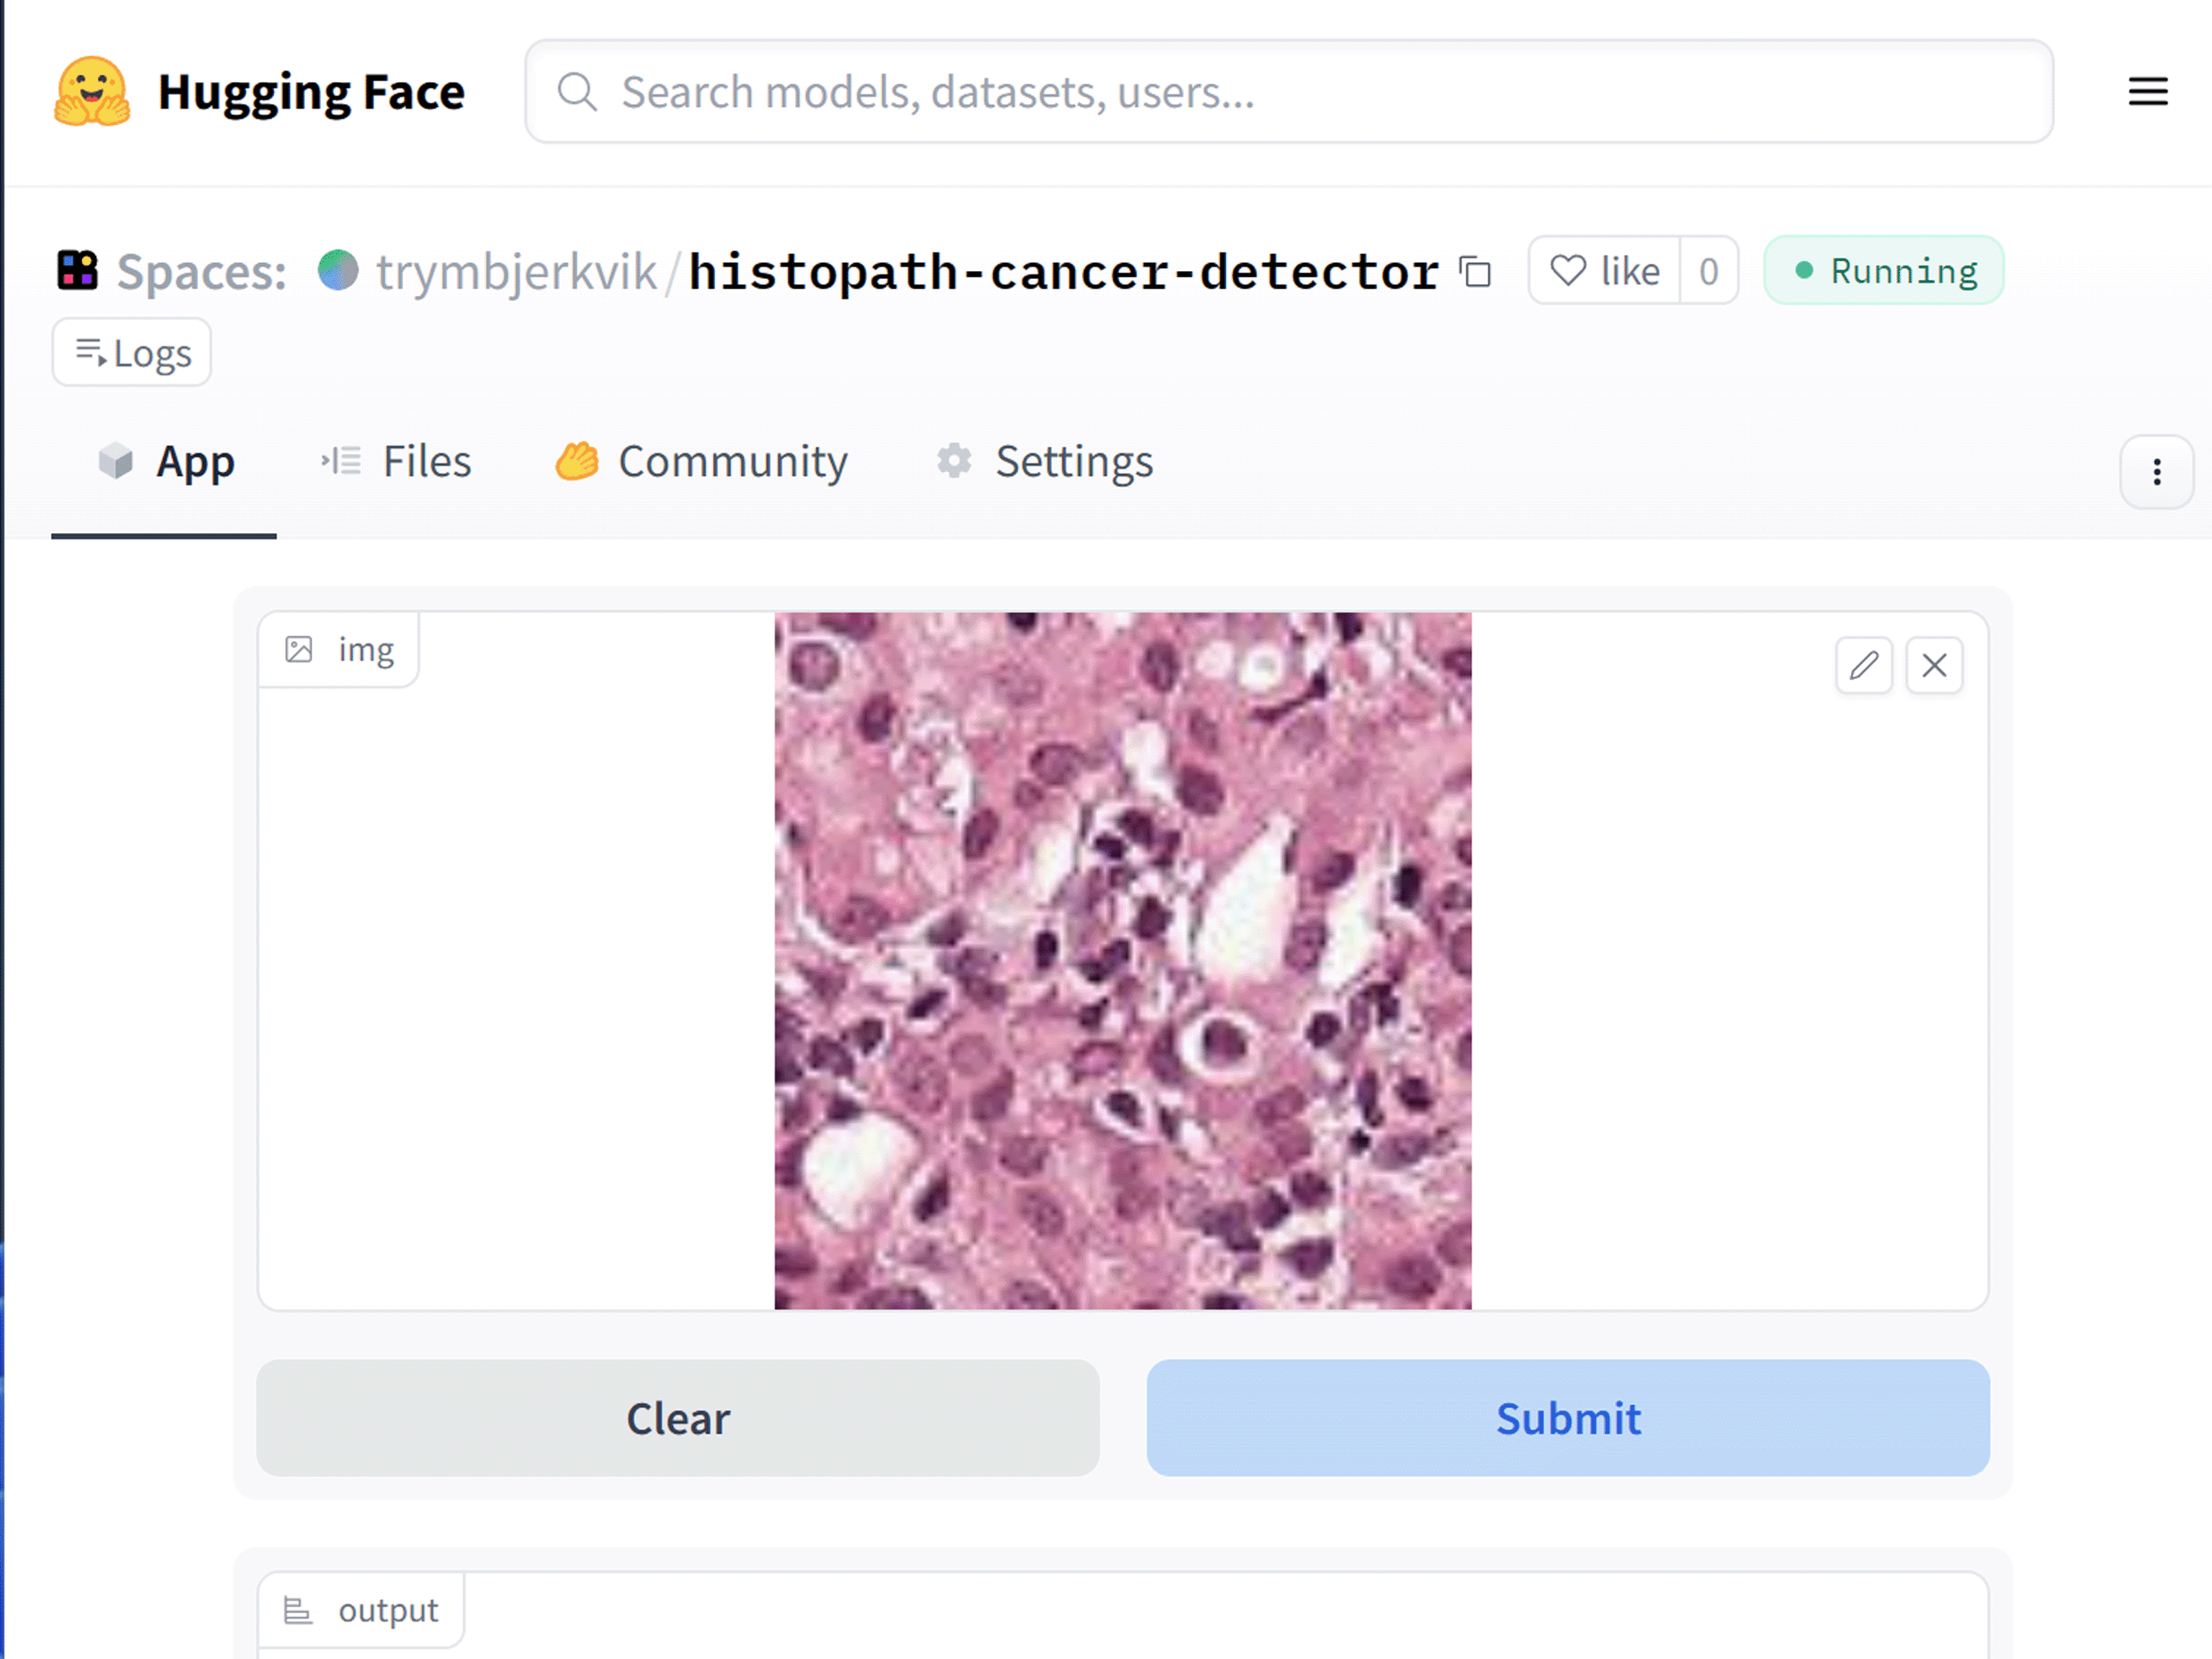Copy the space name with the copy icon
The height and width of the screenshot is (1659, 2212).
tap(1475, 272)
